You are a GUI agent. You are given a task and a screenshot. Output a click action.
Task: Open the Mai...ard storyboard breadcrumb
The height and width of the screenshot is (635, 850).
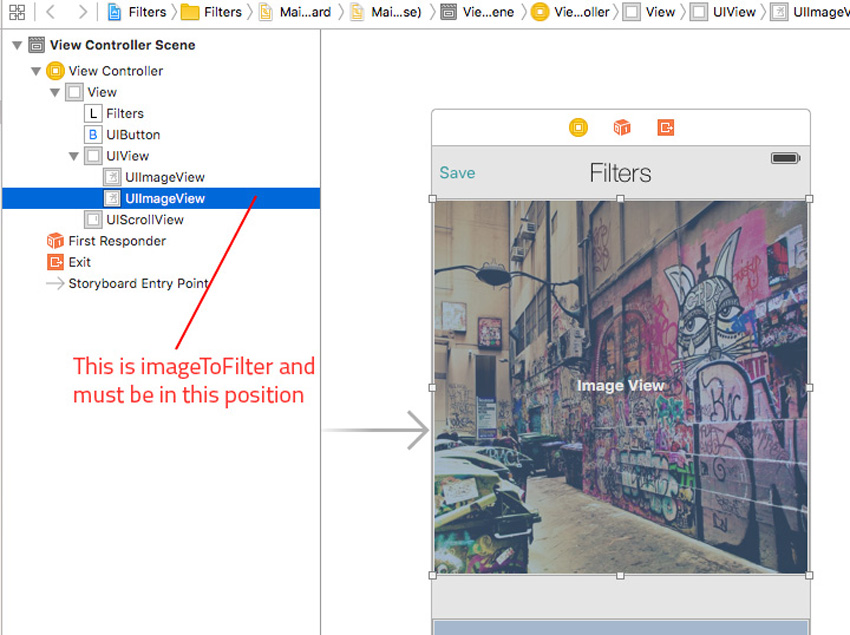(x=295, y=12)
